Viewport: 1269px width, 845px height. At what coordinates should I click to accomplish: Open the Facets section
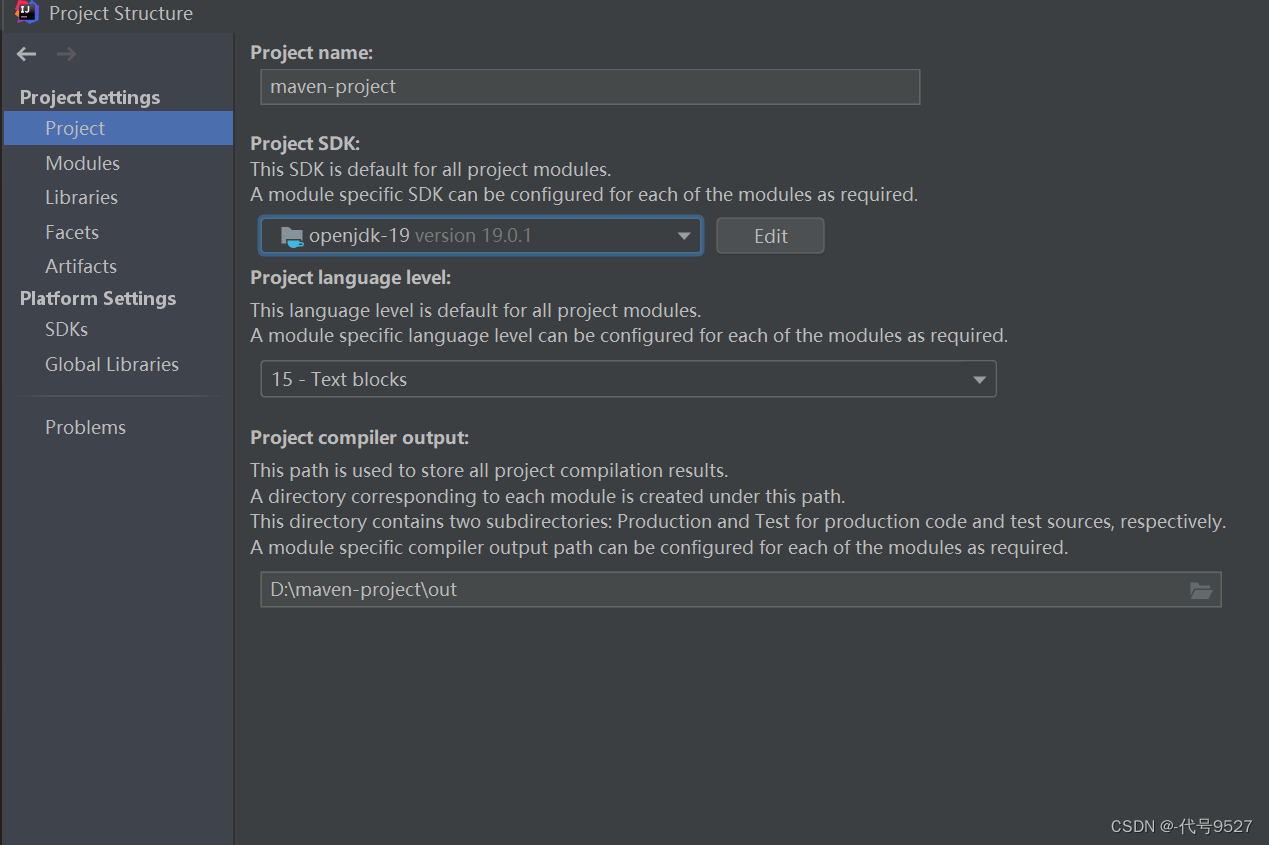click(72, 232)
